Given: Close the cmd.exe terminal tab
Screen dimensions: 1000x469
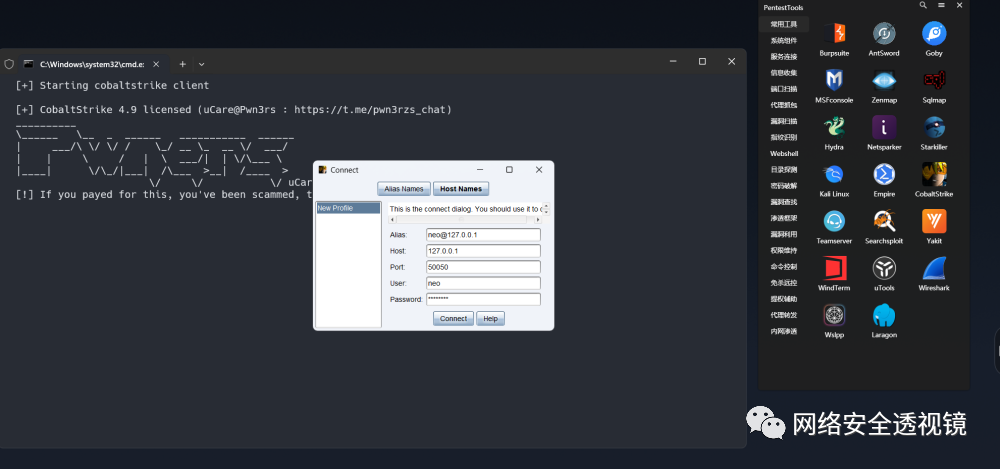Looking at the screenshot, I should (156, 64).
